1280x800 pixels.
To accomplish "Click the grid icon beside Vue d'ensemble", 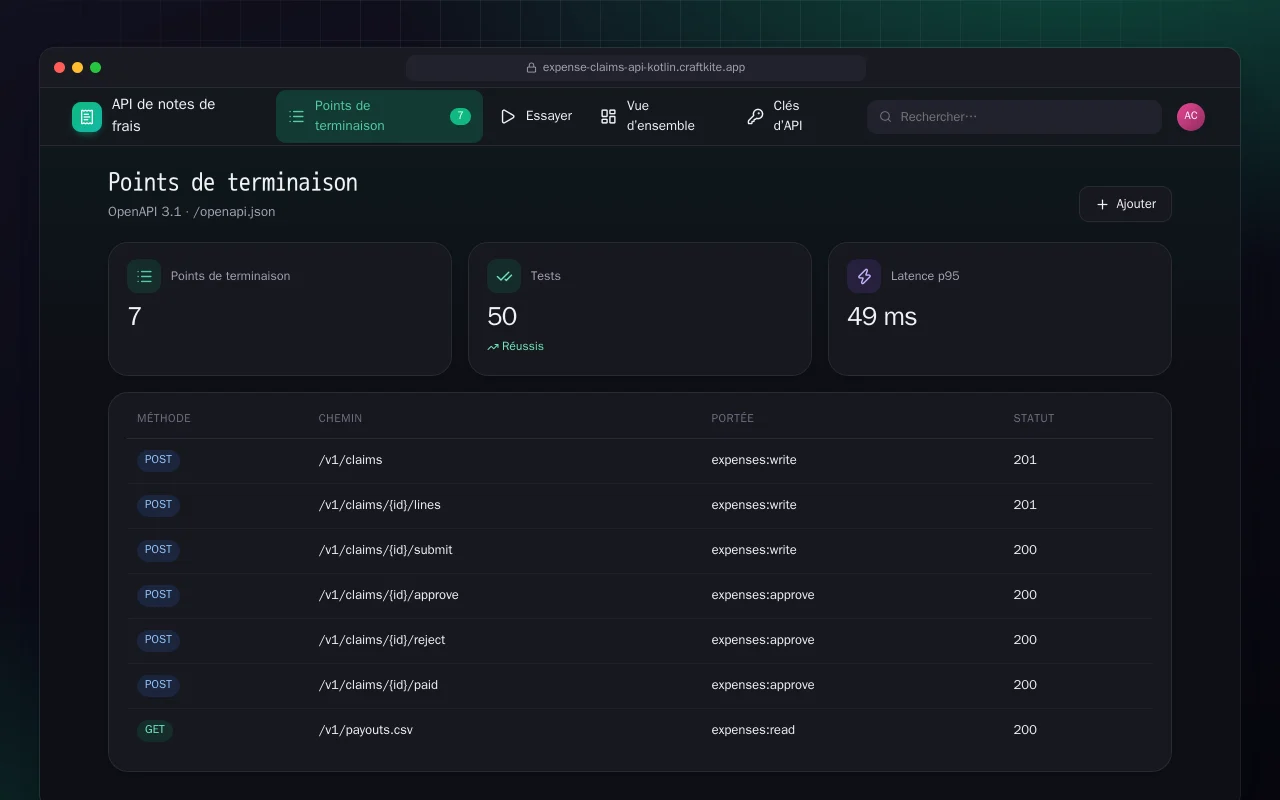I will click(608, 117).
